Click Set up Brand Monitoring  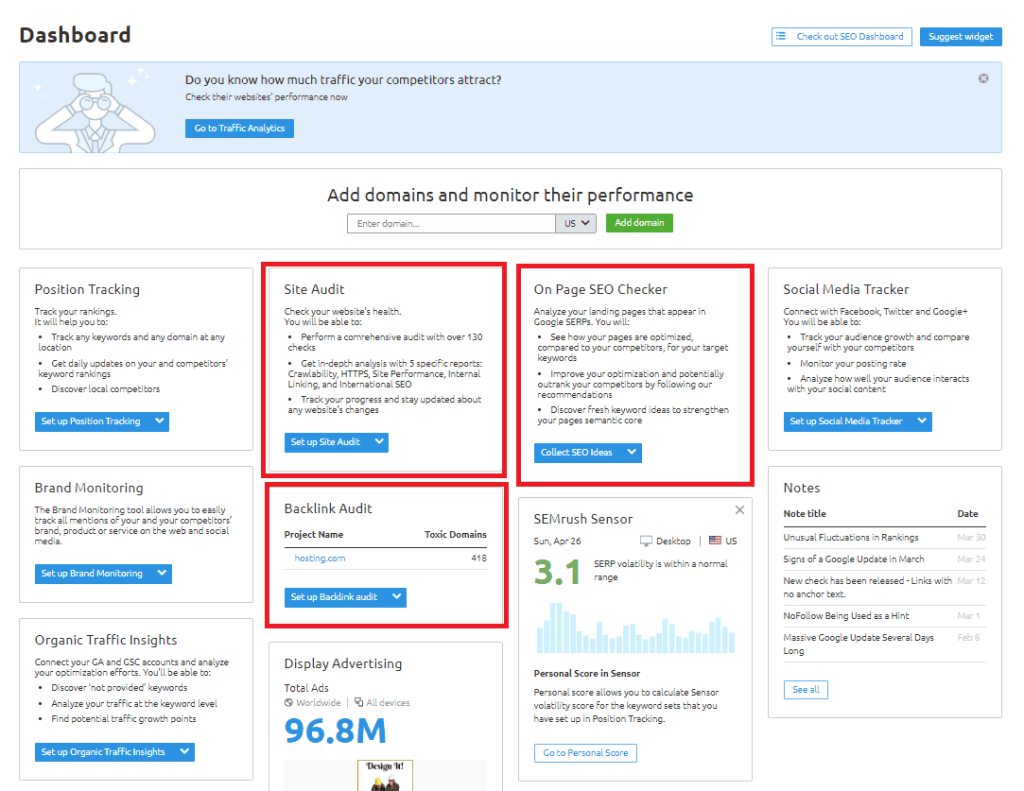(93, 573)
